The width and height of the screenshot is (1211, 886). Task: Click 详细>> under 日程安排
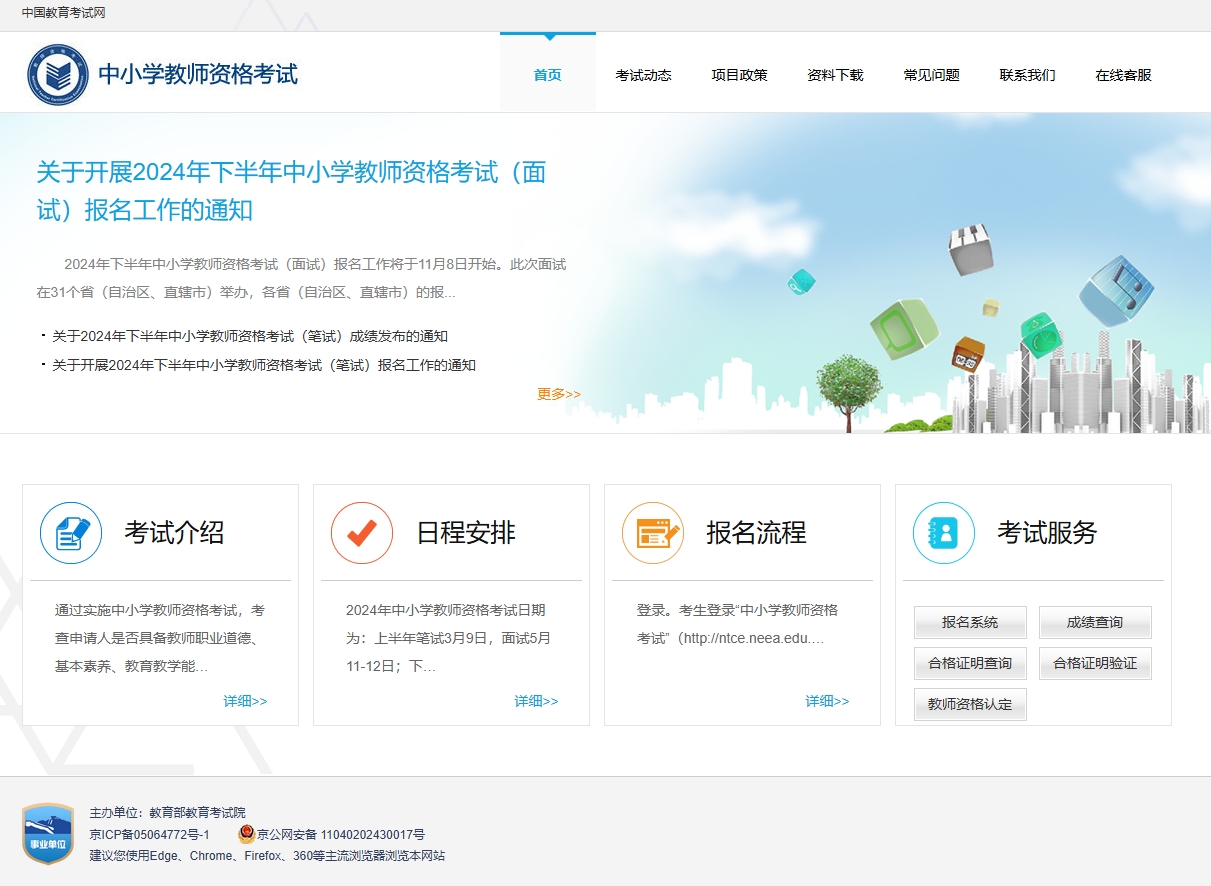[x=537, y=700]
